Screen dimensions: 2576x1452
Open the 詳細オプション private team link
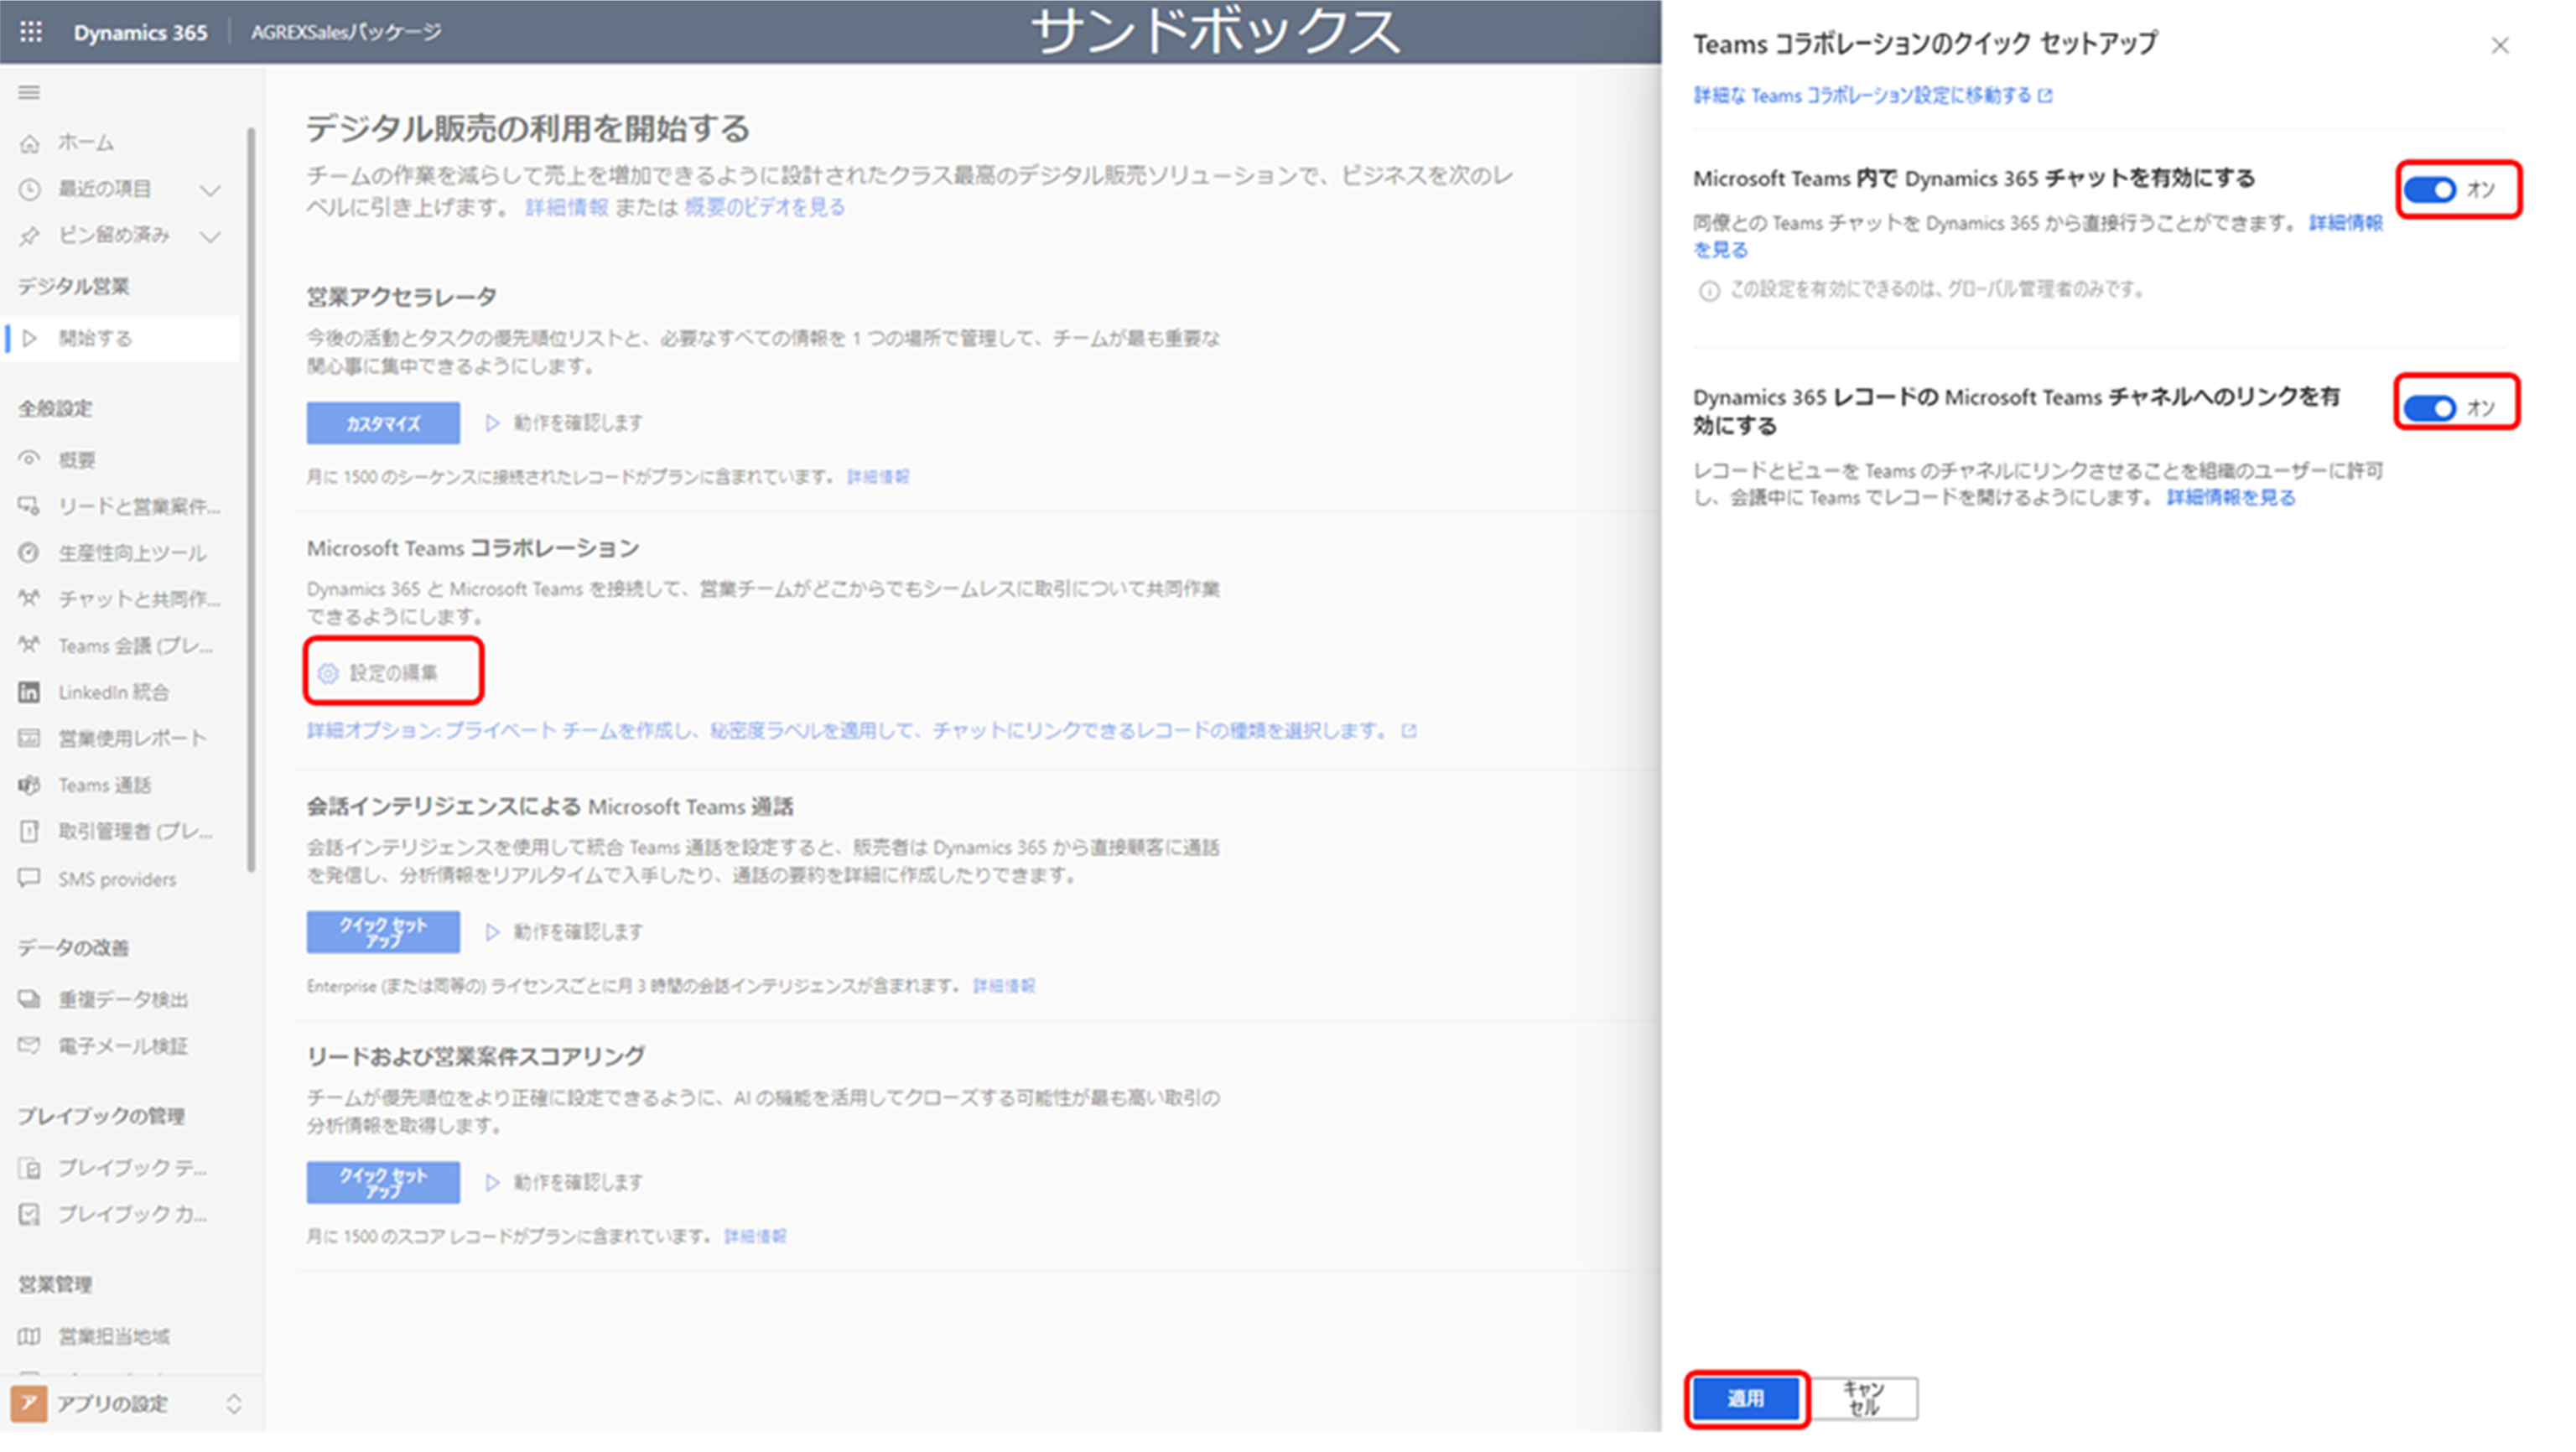click(862, 731)
